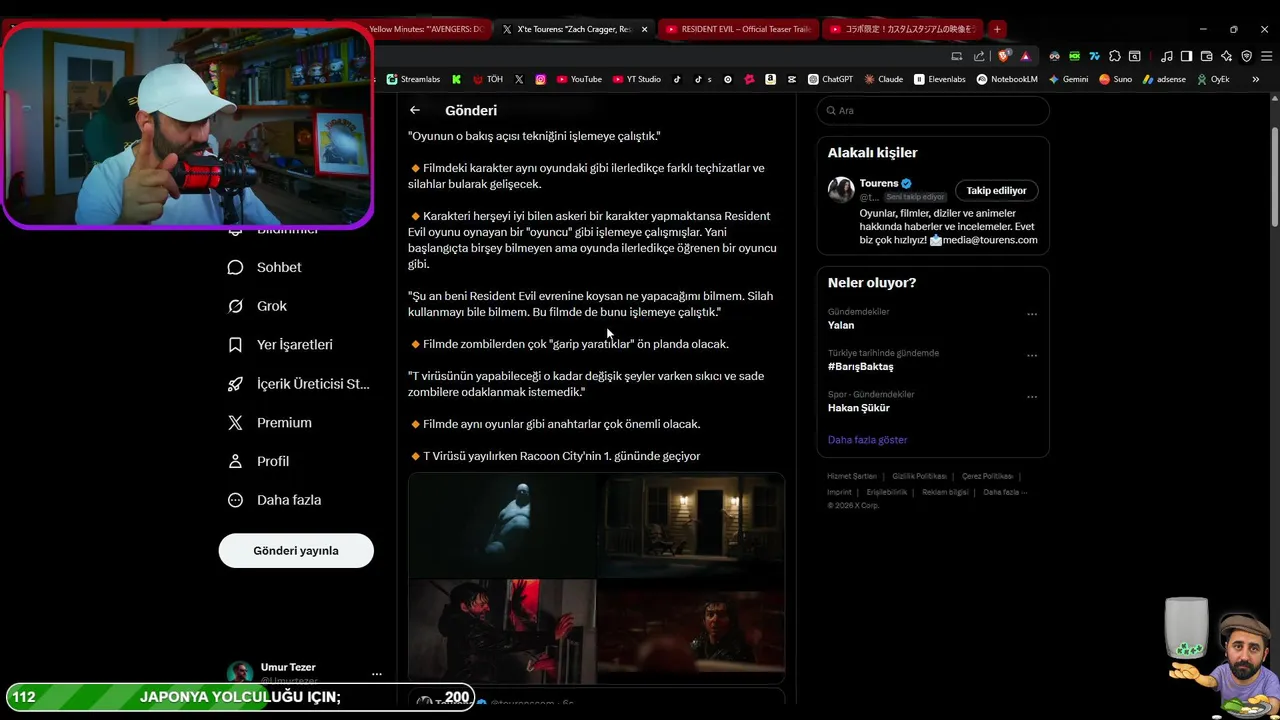
Task: Open the red-lit figure image thumbnail
Action: [501, 631]
